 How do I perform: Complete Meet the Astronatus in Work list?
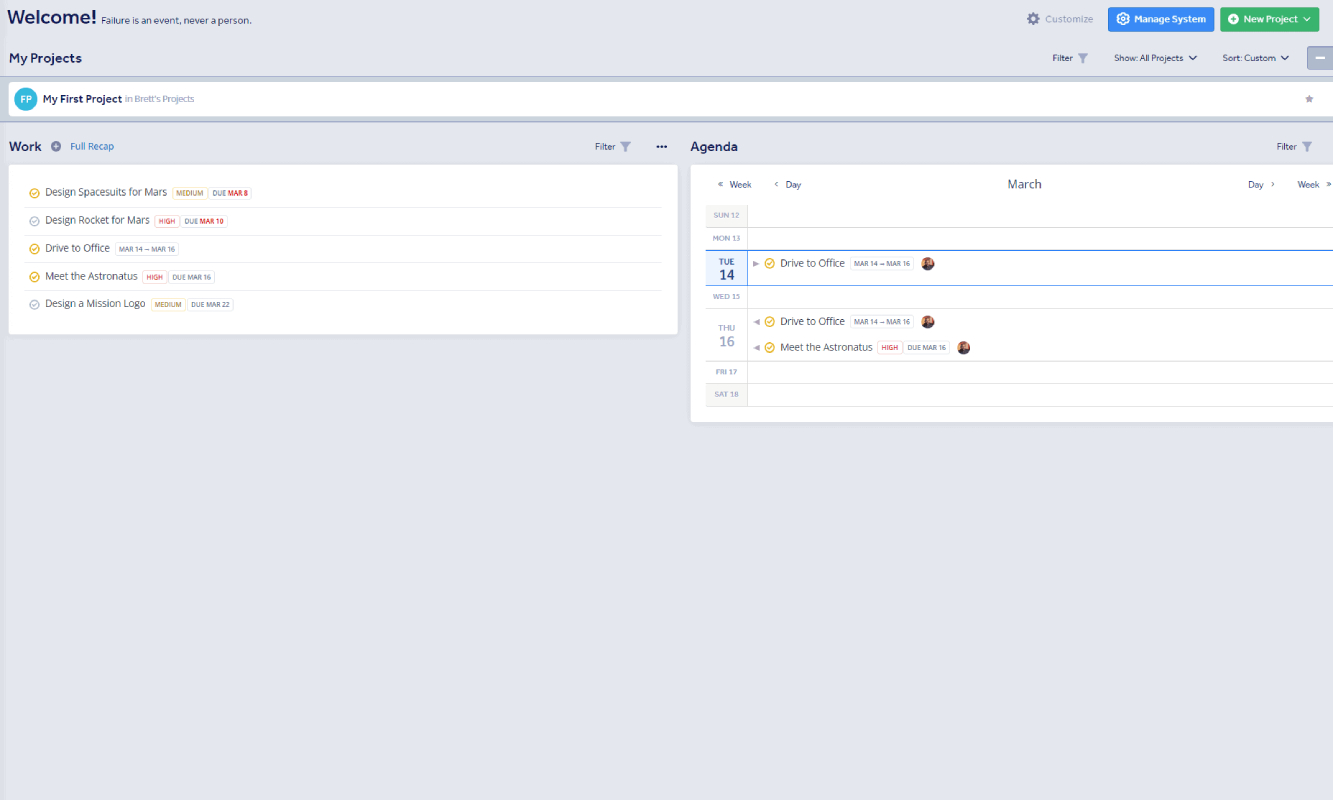(34, 277)
